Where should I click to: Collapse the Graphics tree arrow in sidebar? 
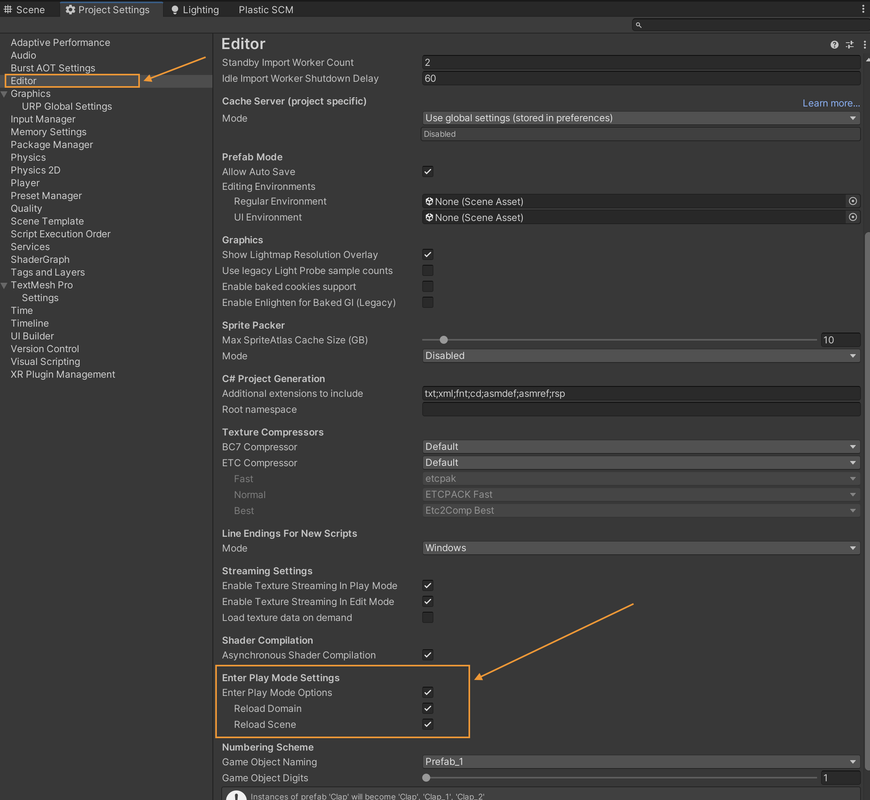[x=4, y=94]
